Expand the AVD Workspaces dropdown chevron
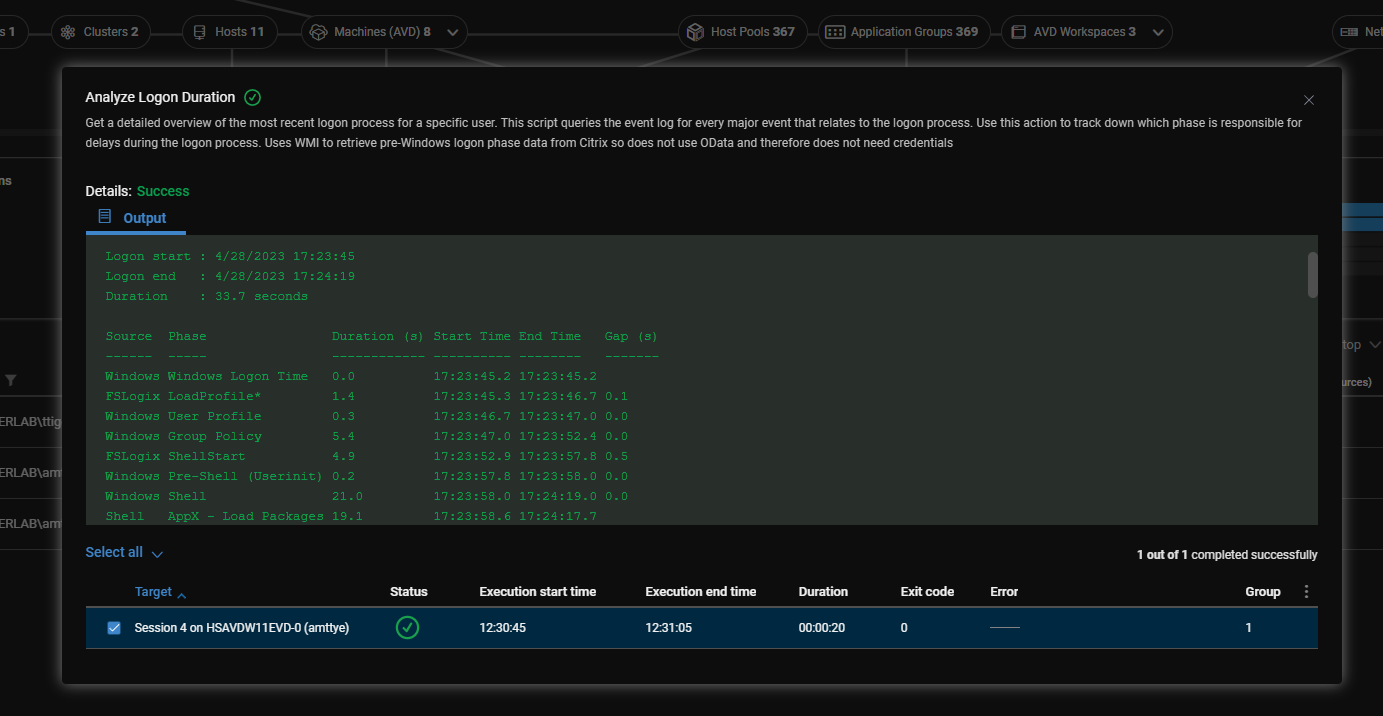This screenshot has width=1383, height=716. tap(1156, 31)
